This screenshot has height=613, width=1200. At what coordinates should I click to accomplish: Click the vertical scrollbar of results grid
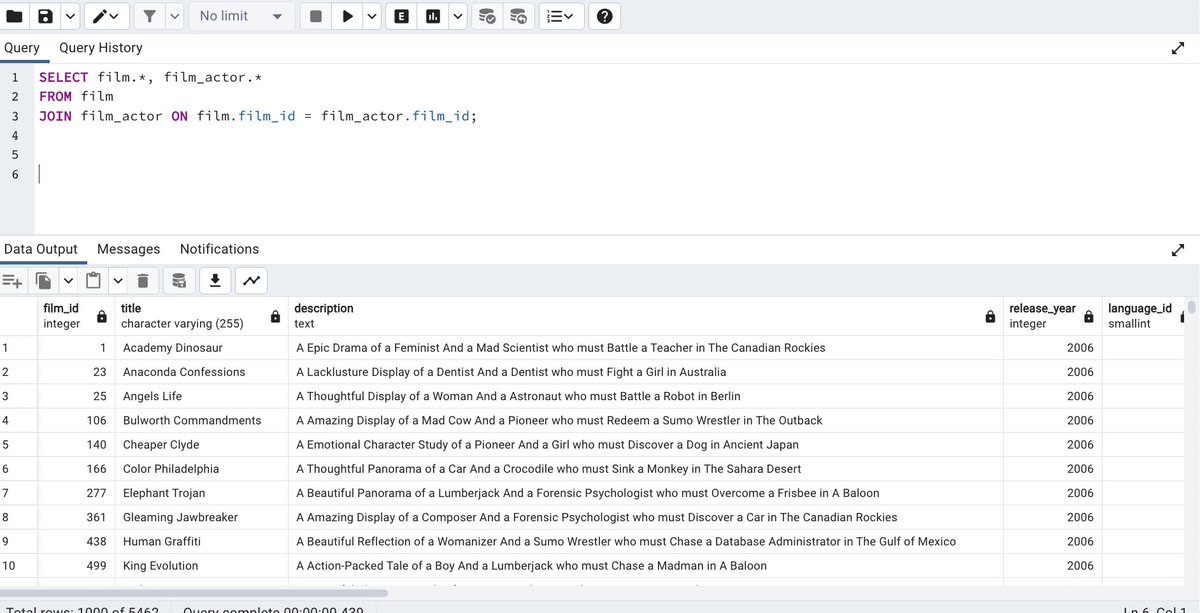point(1192,308)
